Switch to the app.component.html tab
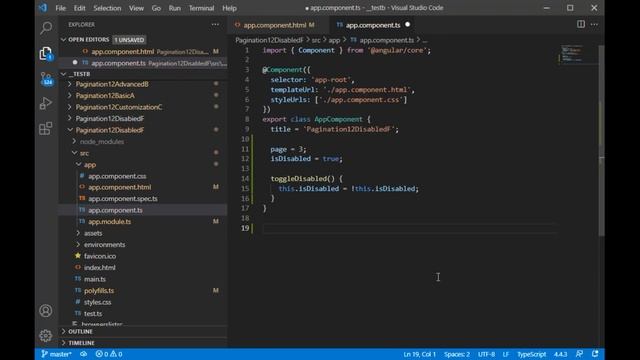This screenshot has height=360, width=640. point(274,25)
